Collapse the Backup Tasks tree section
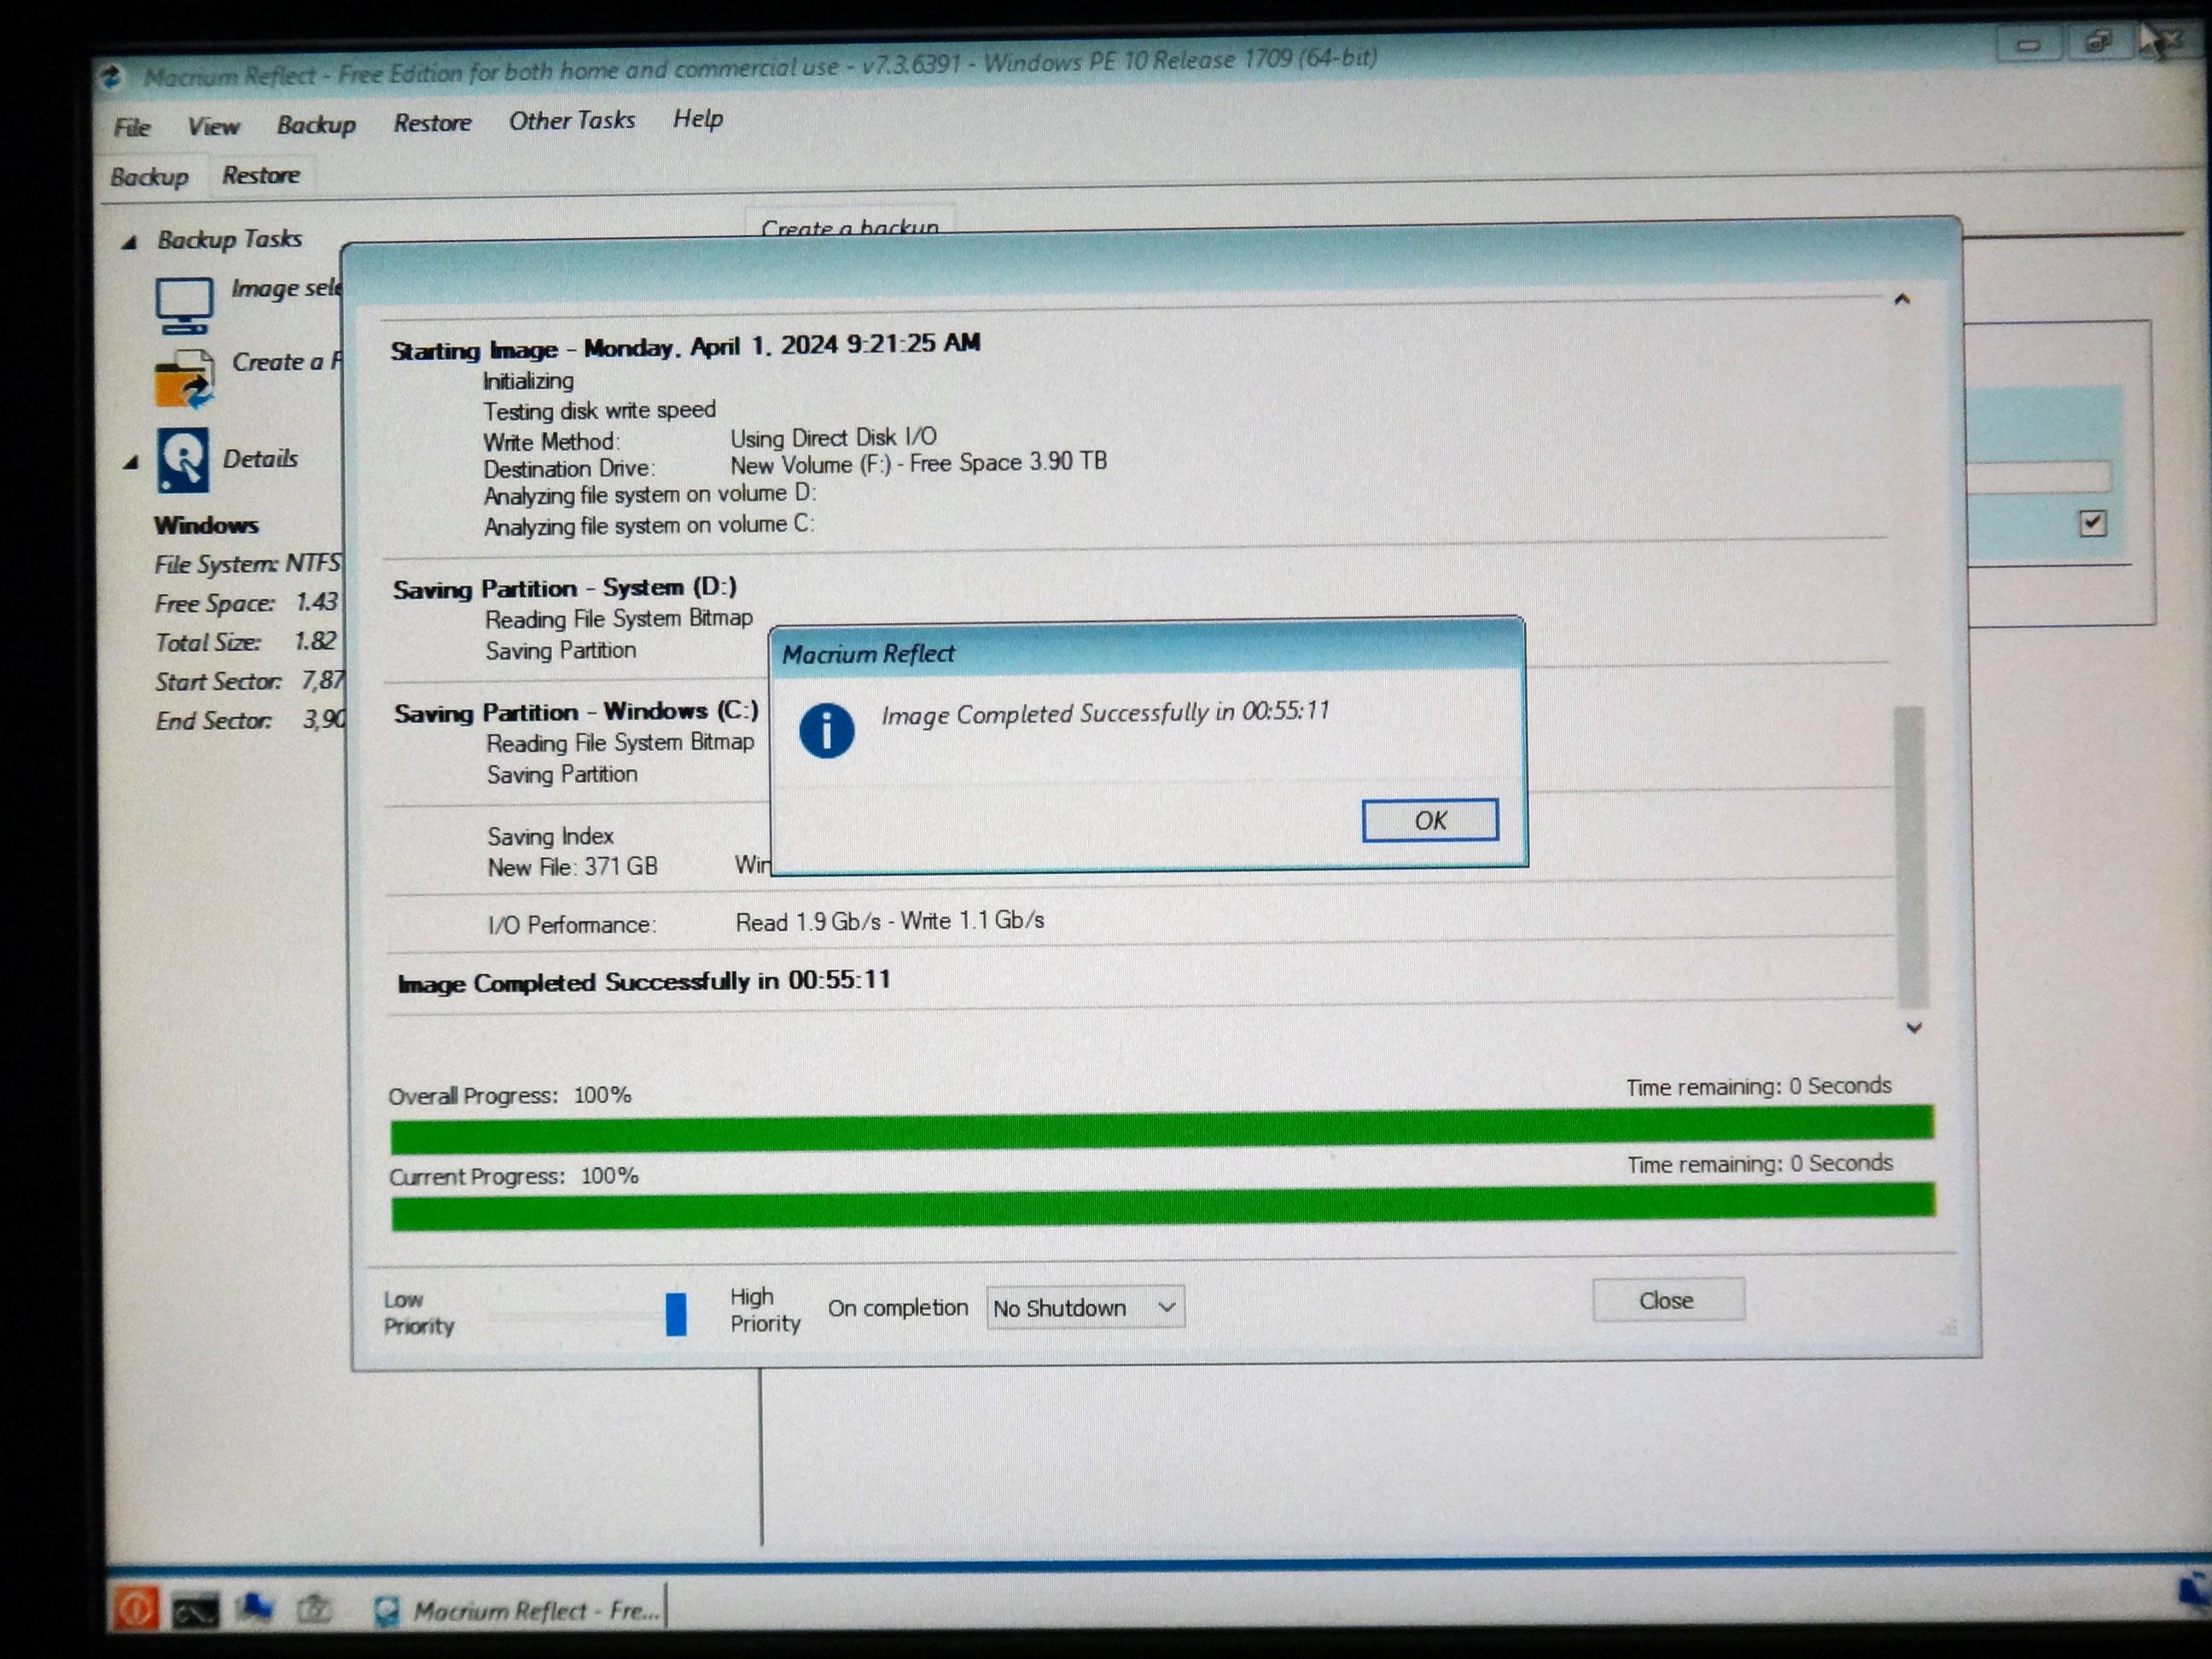The image size is (2212, 1659). [x=129, y=242]
